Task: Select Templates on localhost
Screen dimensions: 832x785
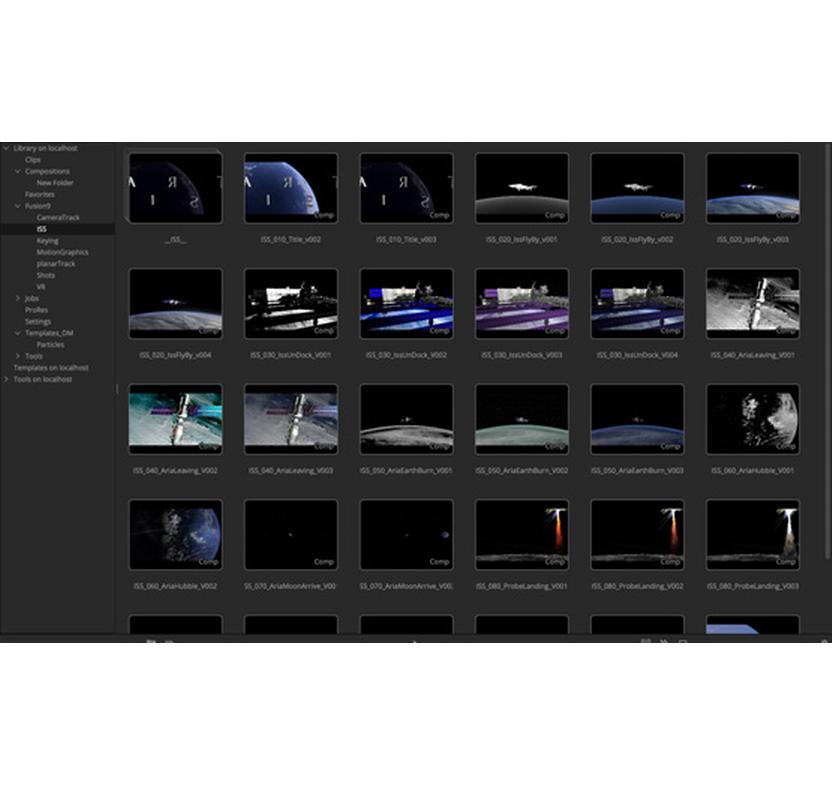Action: (x=51, y=368)
